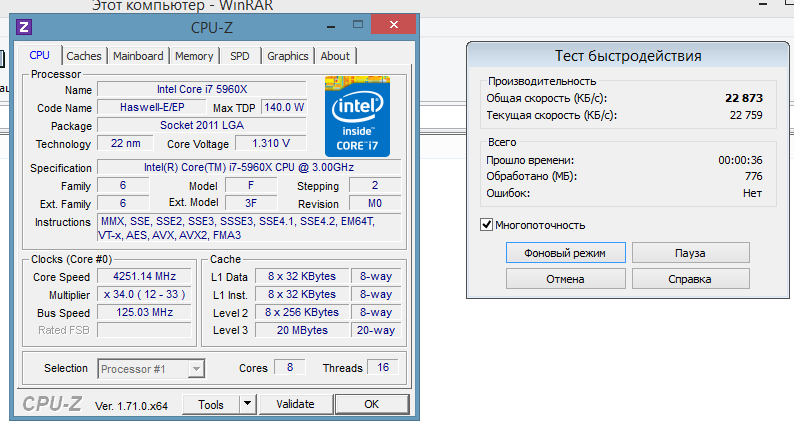
Task: Click the specification i7-5960X CPU @ 3.00GHz field
Action: (x=249, y=167)
